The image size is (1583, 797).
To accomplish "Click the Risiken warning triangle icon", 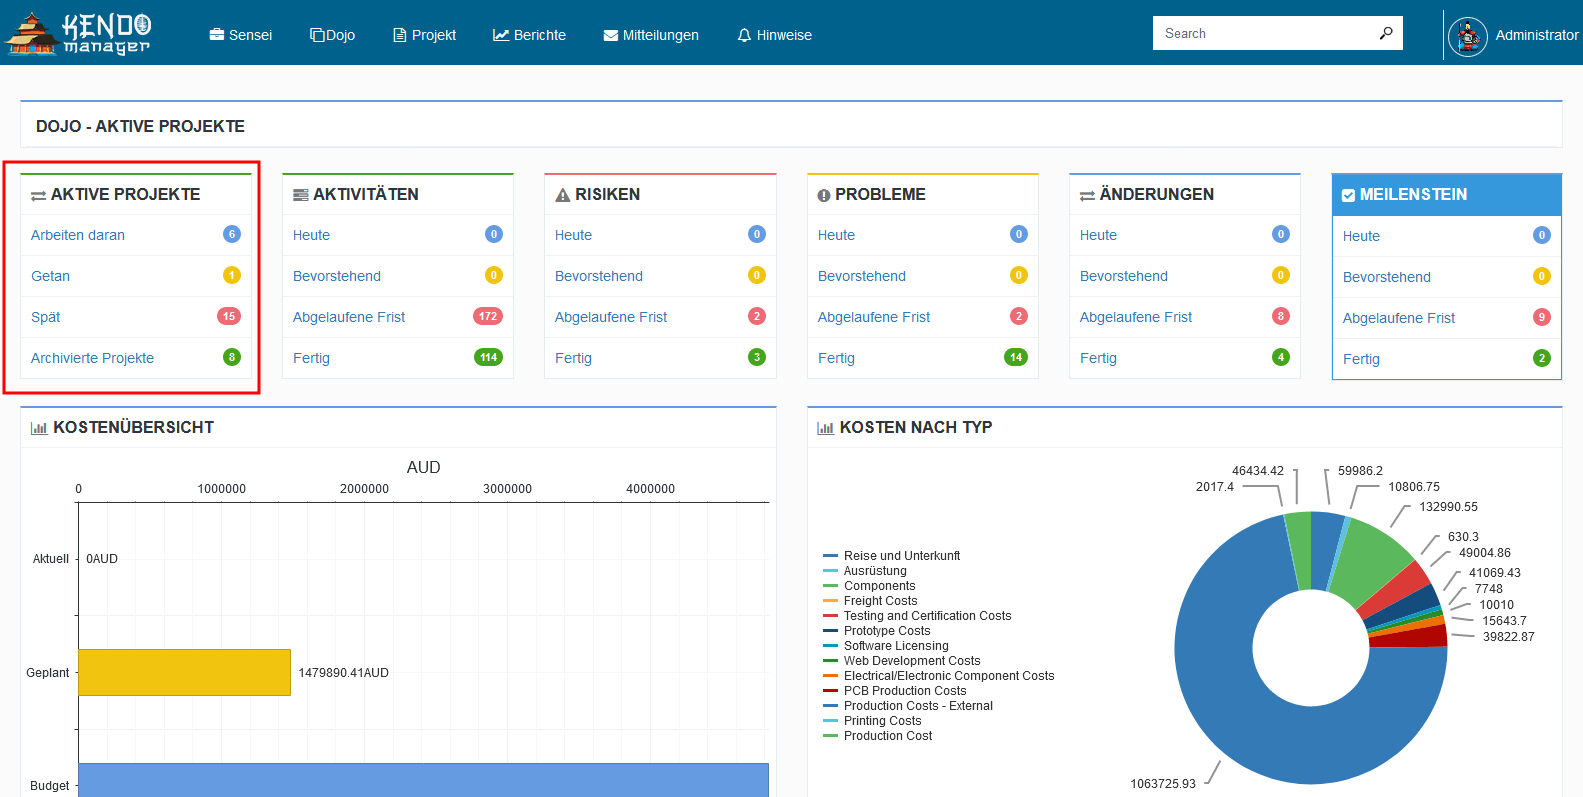I will pos(563,195).
